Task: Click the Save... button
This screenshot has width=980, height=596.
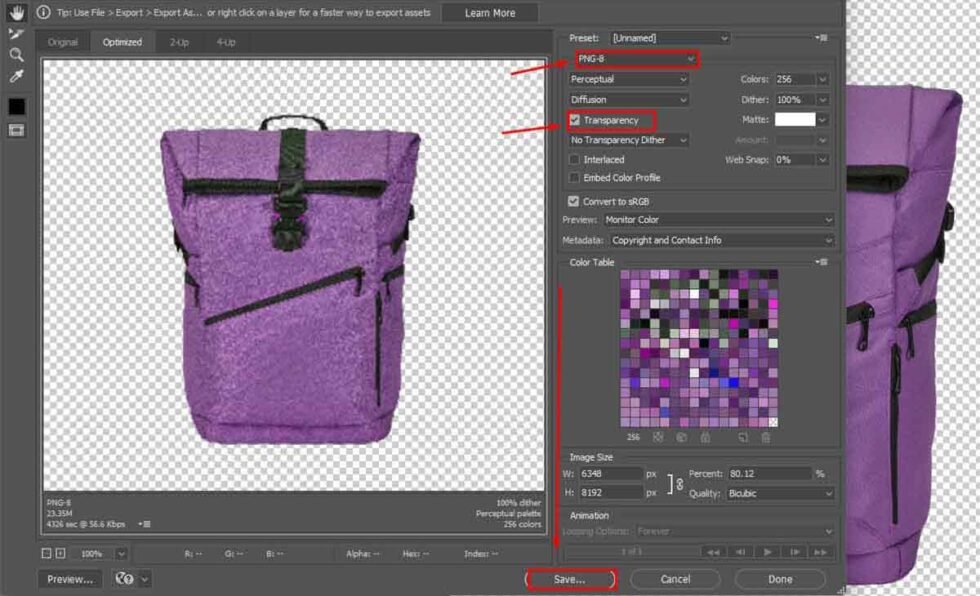Action: (570, 580)
